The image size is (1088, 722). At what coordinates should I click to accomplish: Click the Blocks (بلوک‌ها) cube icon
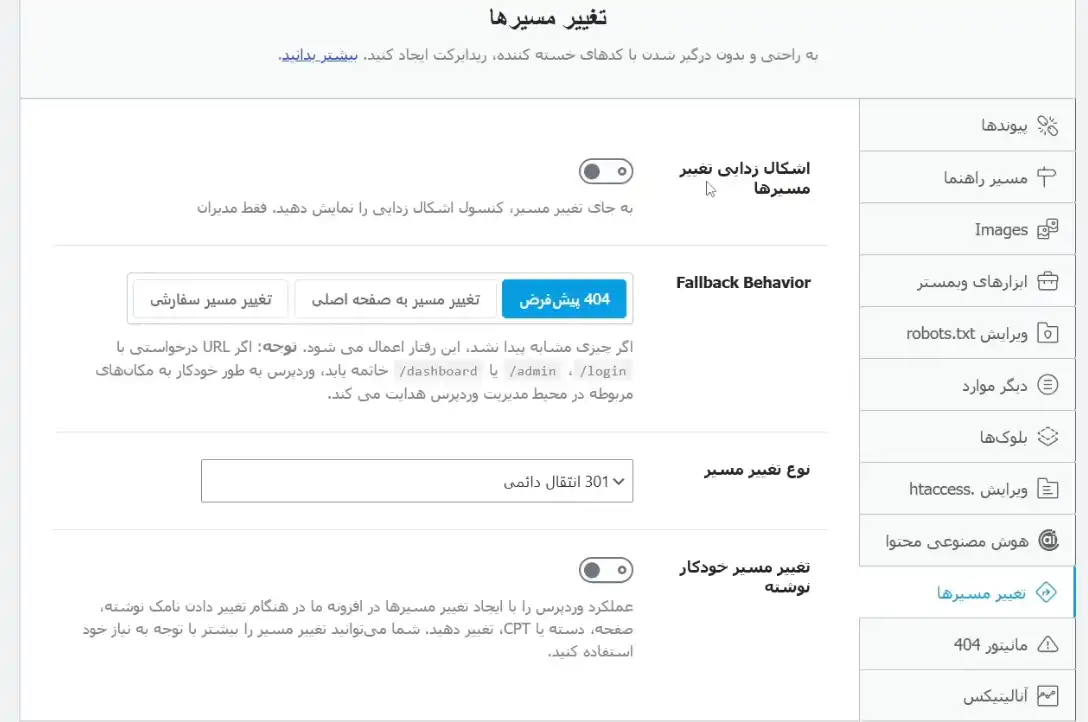(1047, 437)
